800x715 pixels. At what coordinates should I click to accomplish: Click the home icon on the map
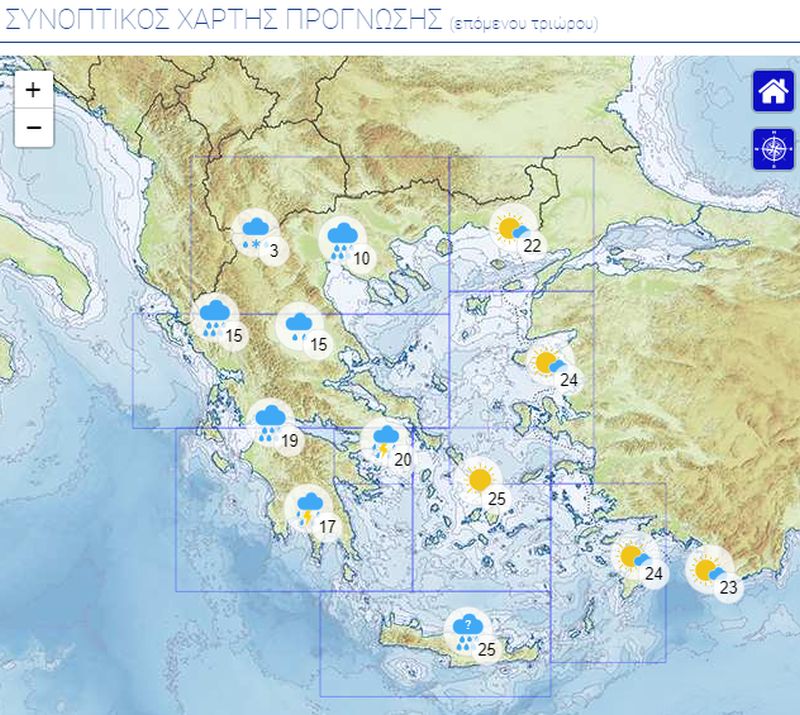pos(773,92)
